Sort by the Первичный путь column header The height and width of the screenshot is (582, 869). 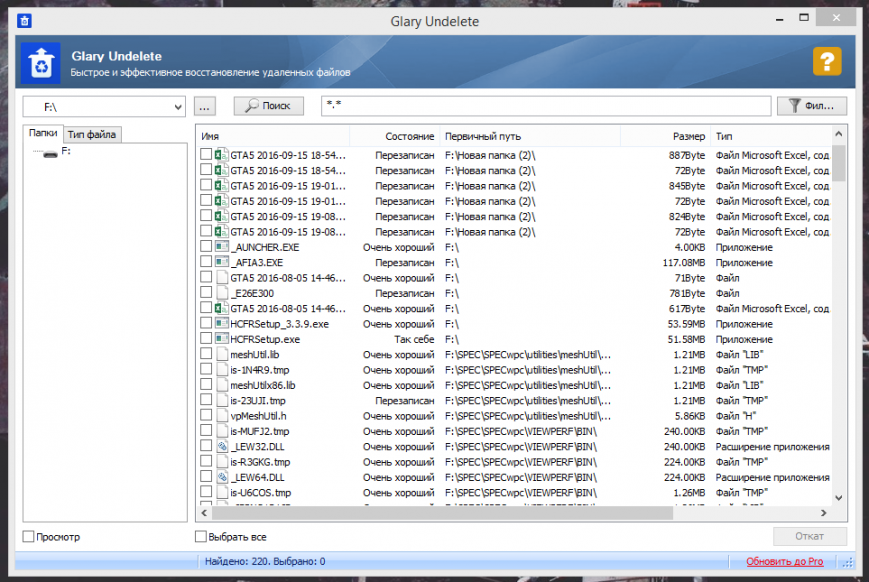click(530, 136)
